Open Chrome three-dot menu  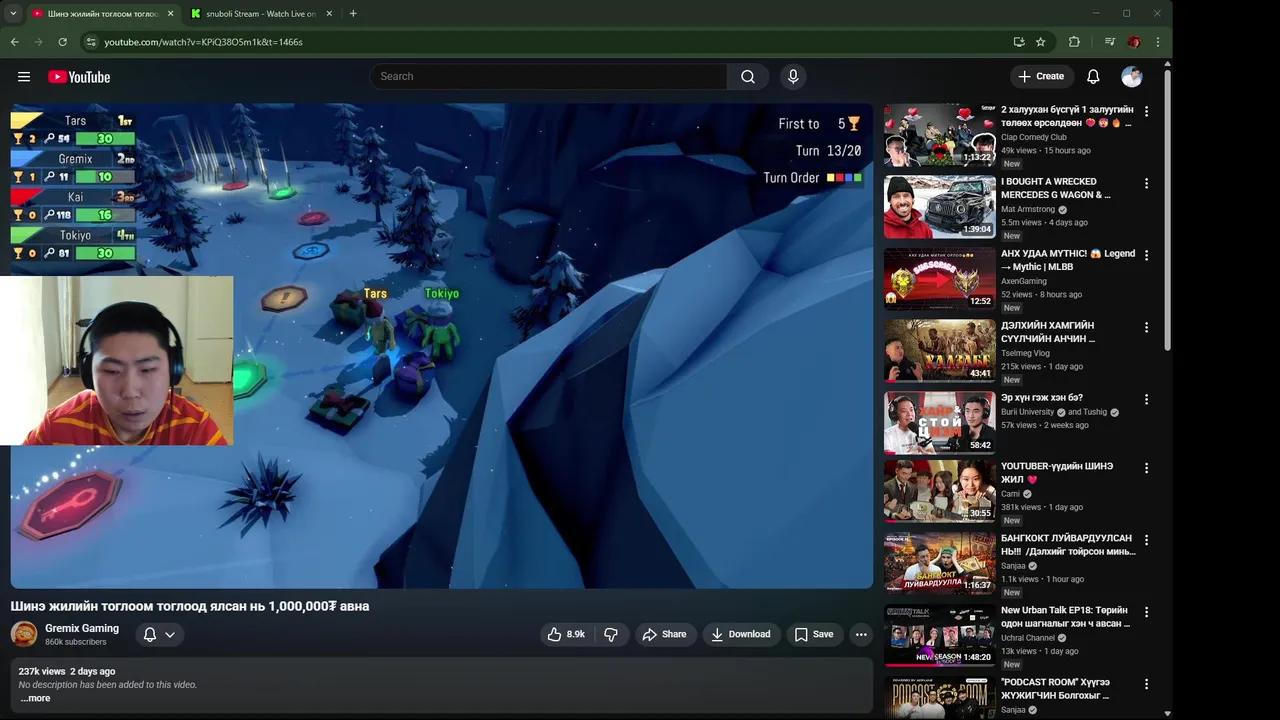[1158, 42]
